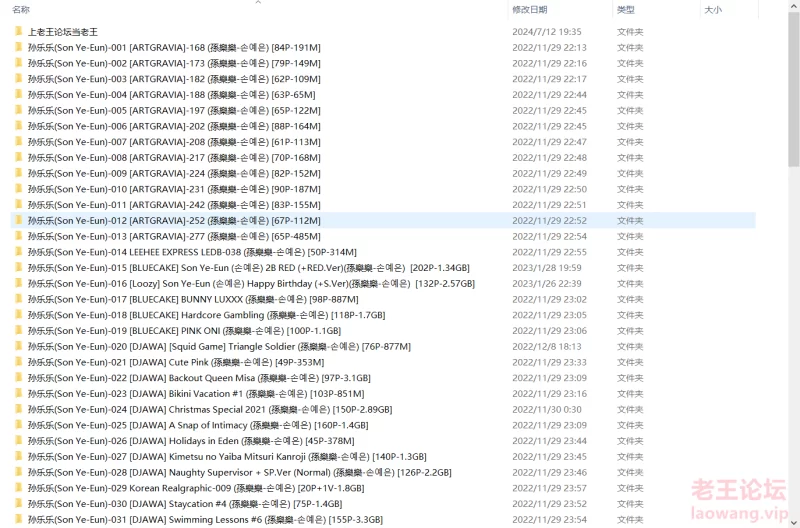The image size is (800, 528).
Task: Select the 014 LEEHEE EXPRESS LEDB-038 folder name
Action: 192,252
